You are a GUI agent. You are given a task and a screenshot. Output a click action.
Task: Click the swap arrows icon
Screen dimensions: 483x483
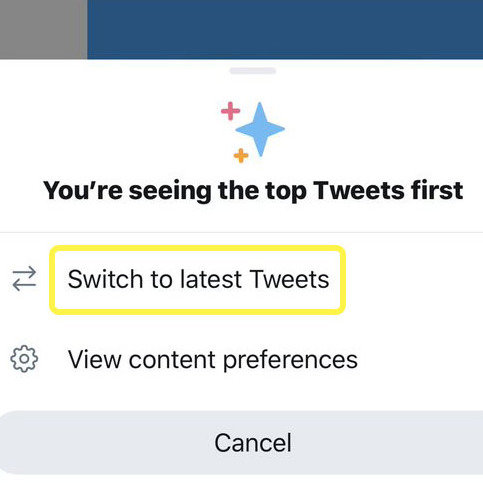click(x=24, y=278)
